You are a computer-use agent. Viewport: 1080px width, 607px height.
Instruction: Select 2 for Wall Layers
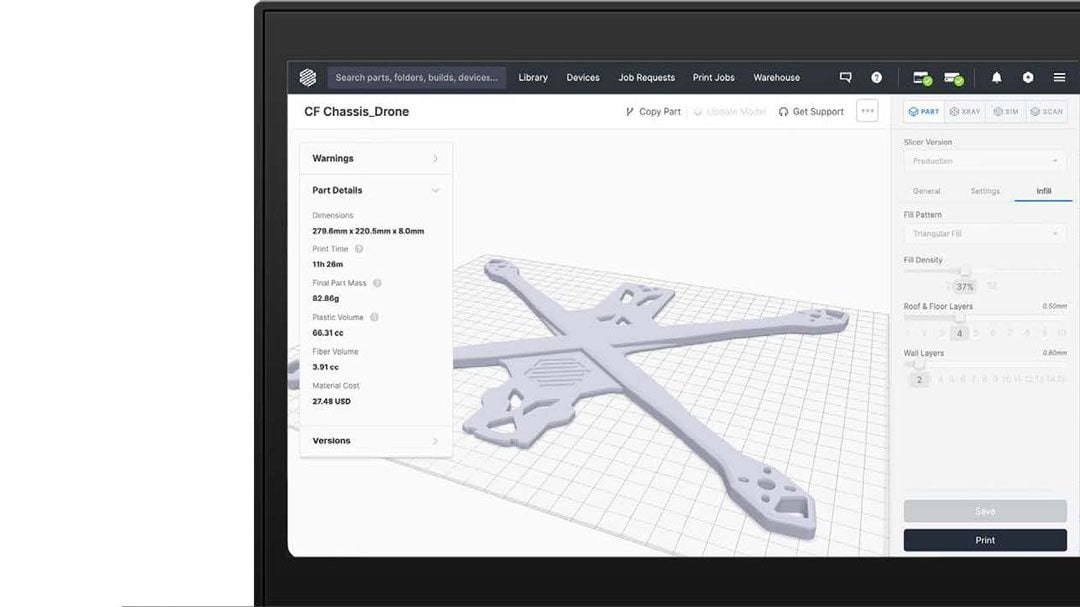point(919,379)
